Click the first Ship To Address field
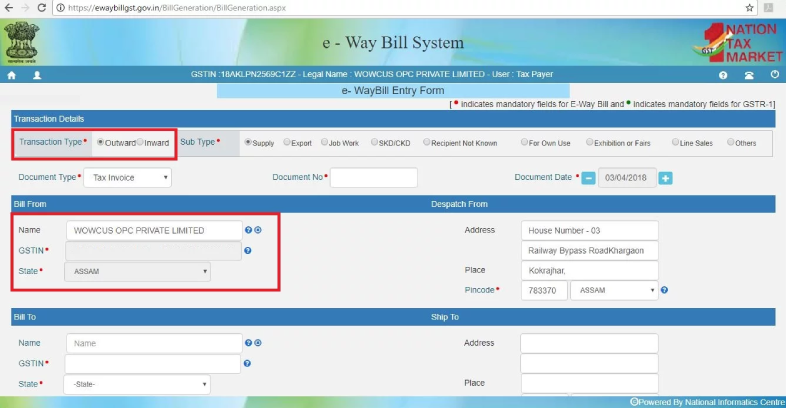 pyautogui.click(x=590, y=343)
